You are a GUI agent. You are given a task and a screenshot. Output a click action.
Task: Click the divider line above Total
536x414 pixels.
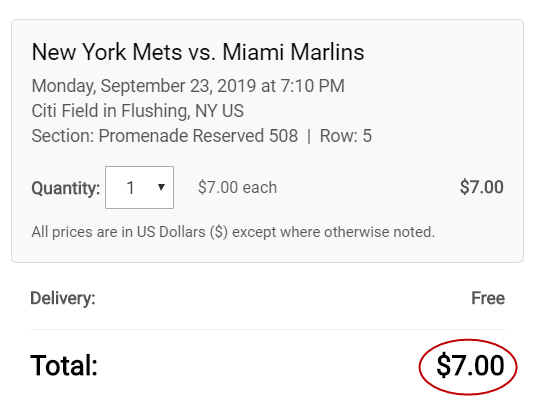coord(267,330)
